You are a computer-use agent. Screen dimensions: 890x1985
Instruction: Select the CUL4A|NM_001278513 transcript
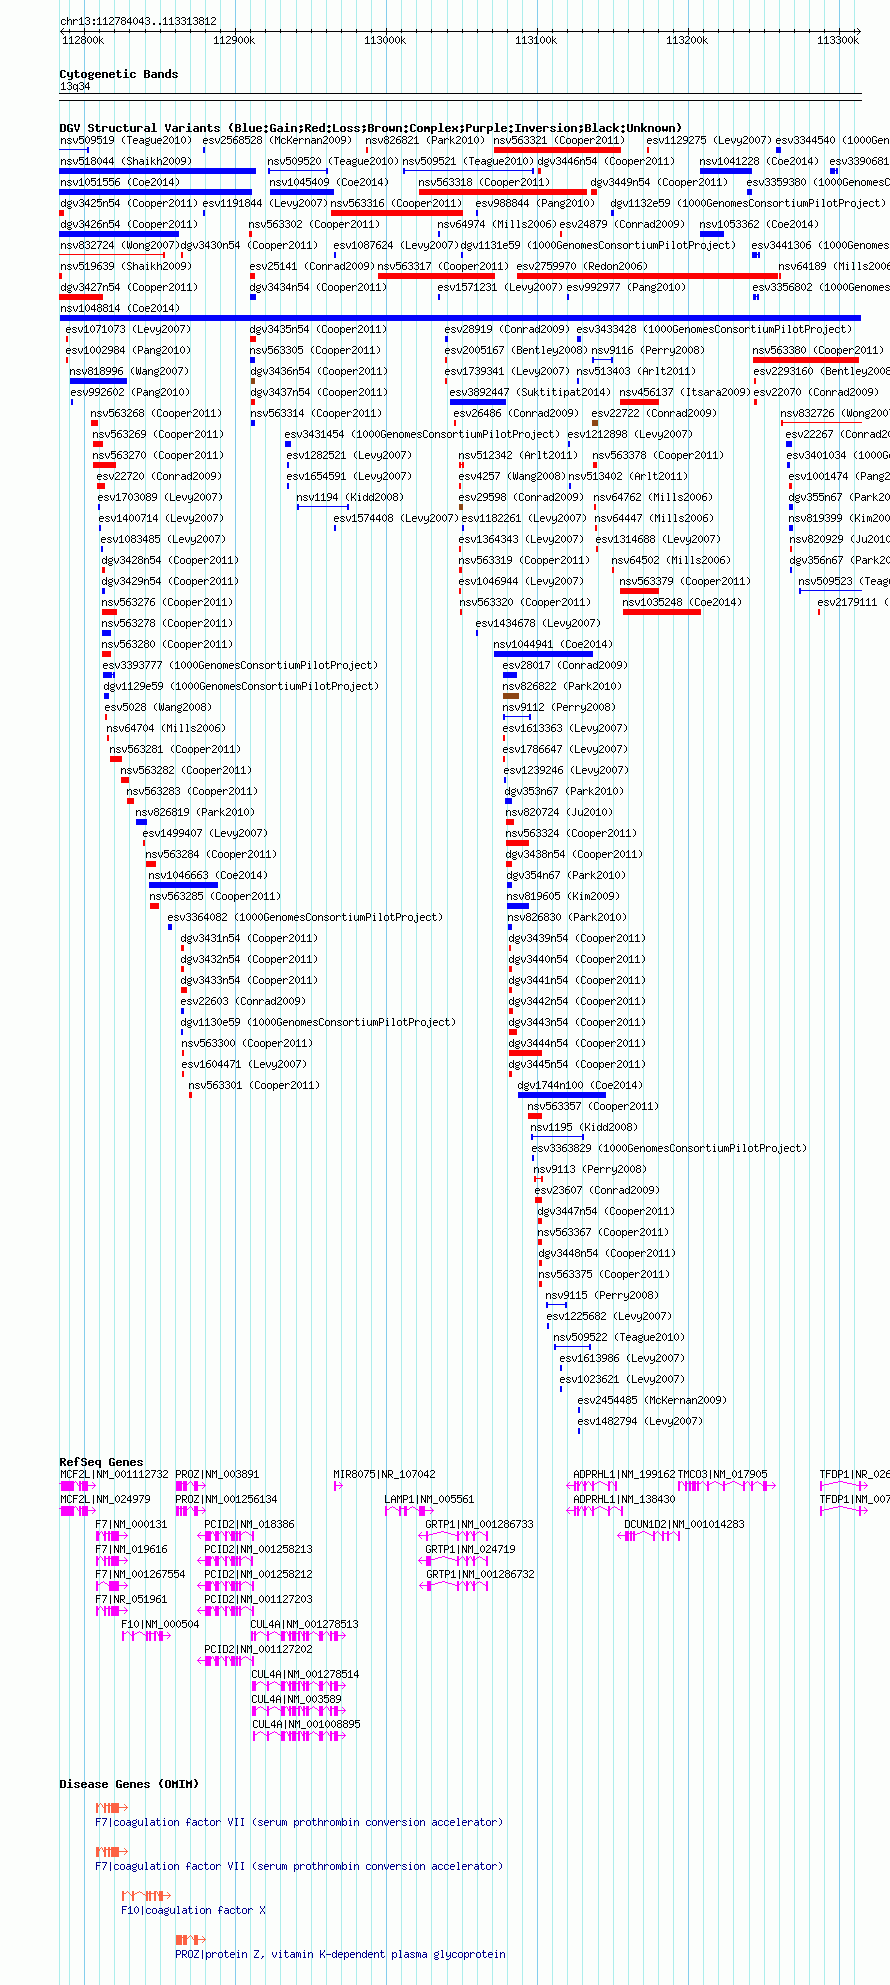(305, 1624)
